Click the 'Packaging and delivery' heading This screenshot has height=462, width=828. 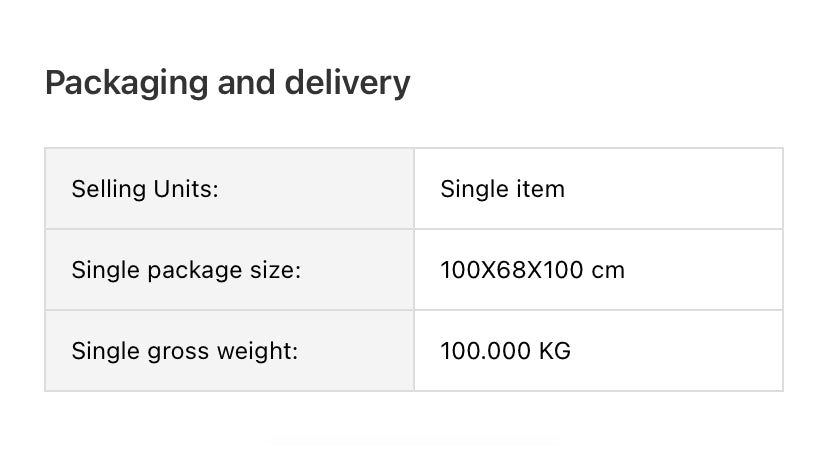point(227,82)
